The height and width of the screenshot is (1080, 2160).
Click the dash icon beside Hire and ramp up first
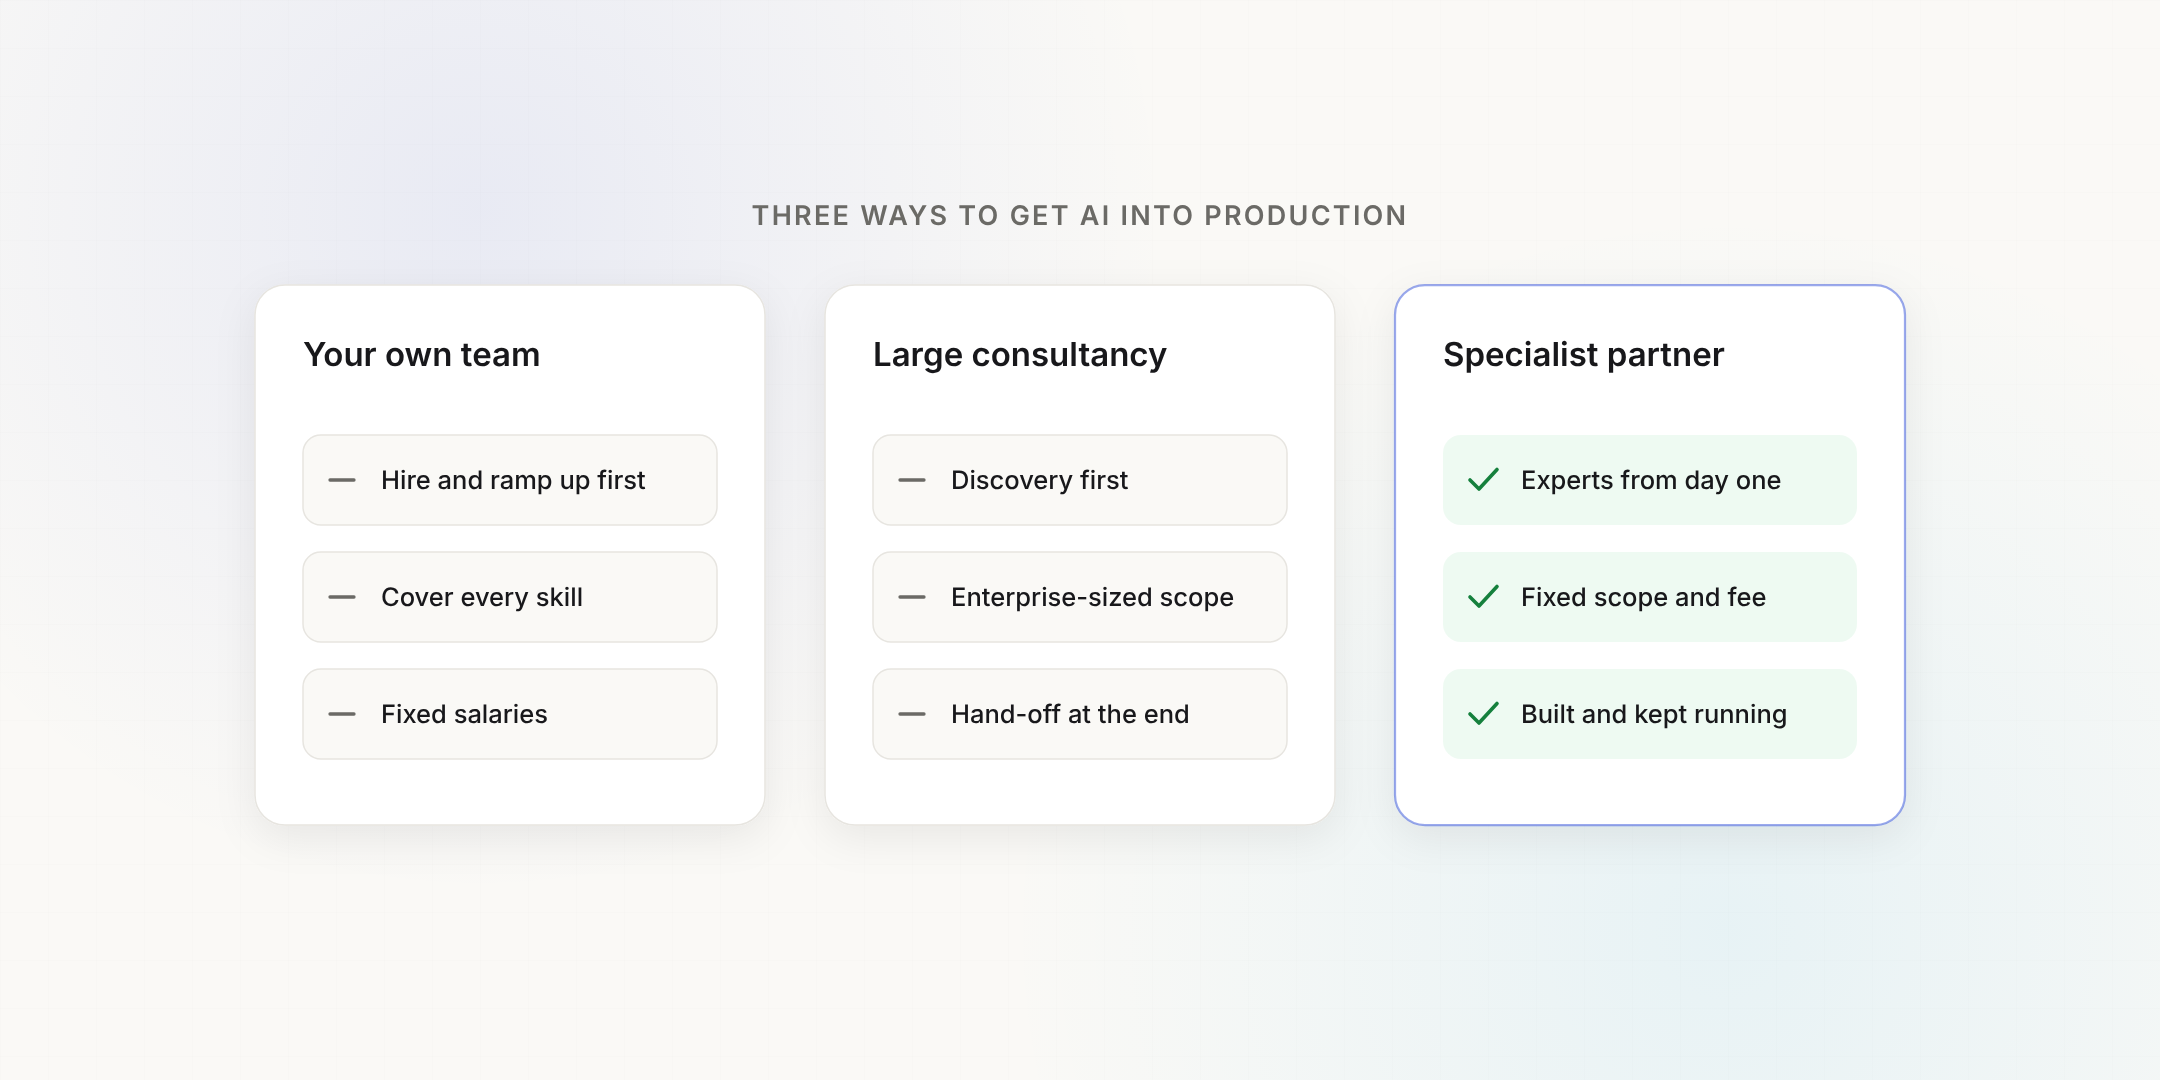342,480
